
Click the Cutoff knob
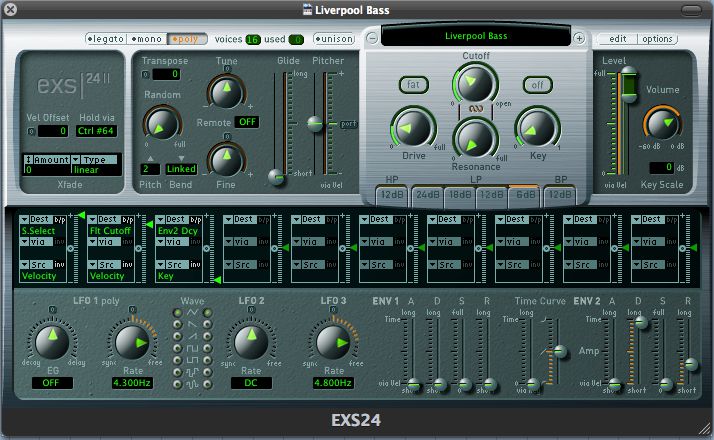(475, 84)
